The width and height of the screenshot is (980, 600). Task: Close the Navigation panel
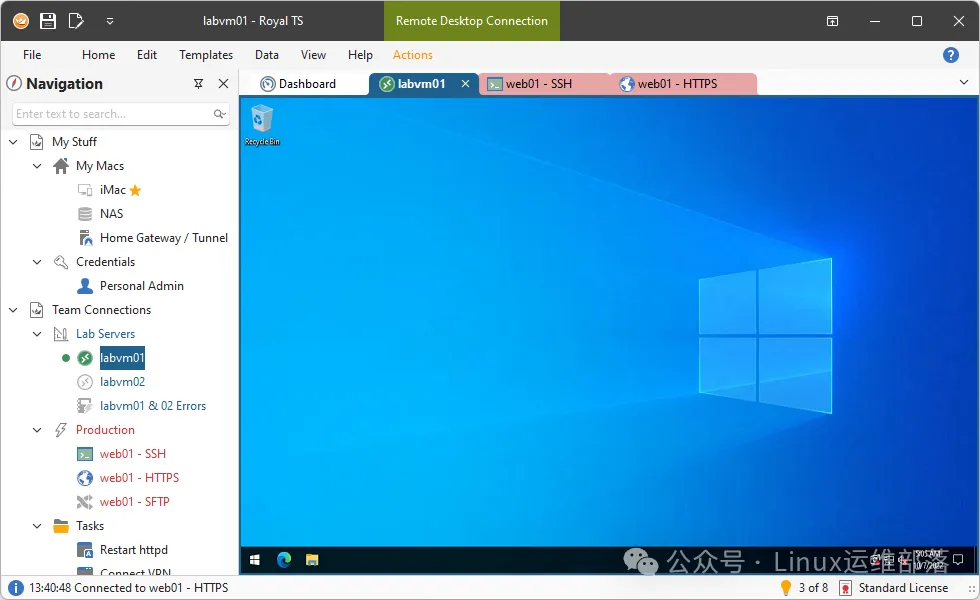point(223,84)
